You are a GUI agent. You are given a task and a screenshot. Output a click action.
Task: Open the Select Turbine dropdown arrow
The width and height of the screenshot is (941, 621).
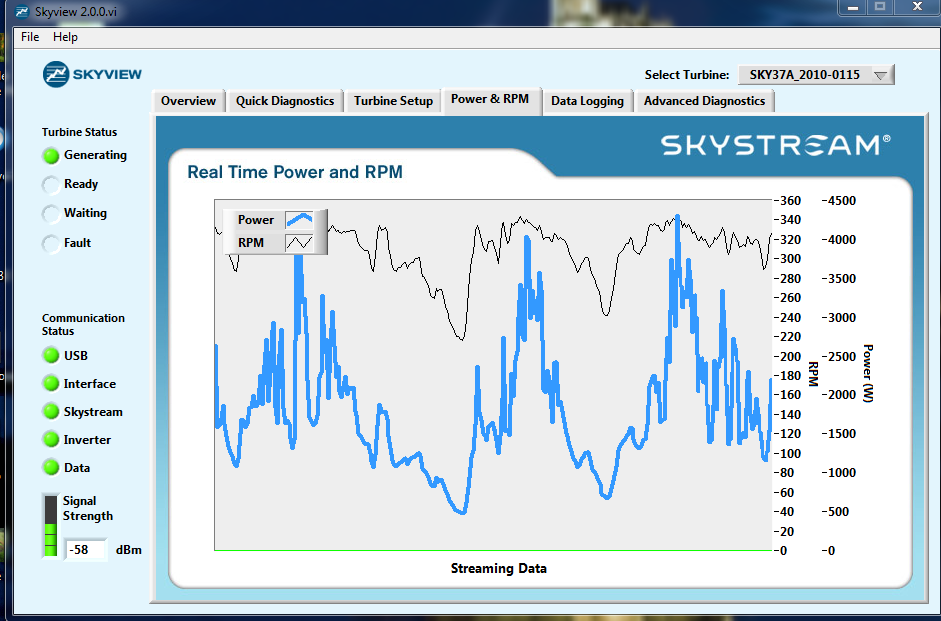pos(880,75)
